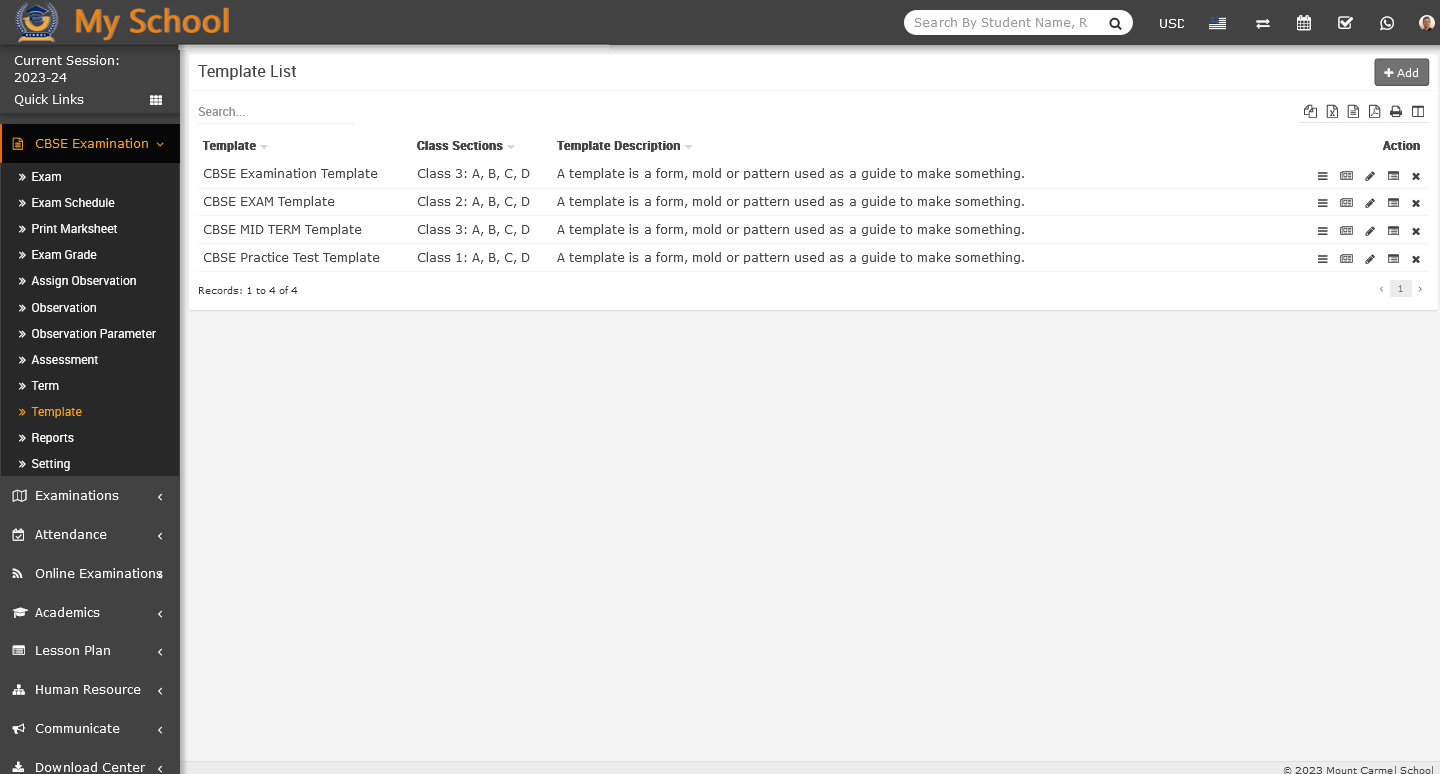Export template list to PDF
The height and width of the screenshot is (774, 1440).
[1375, 112]
